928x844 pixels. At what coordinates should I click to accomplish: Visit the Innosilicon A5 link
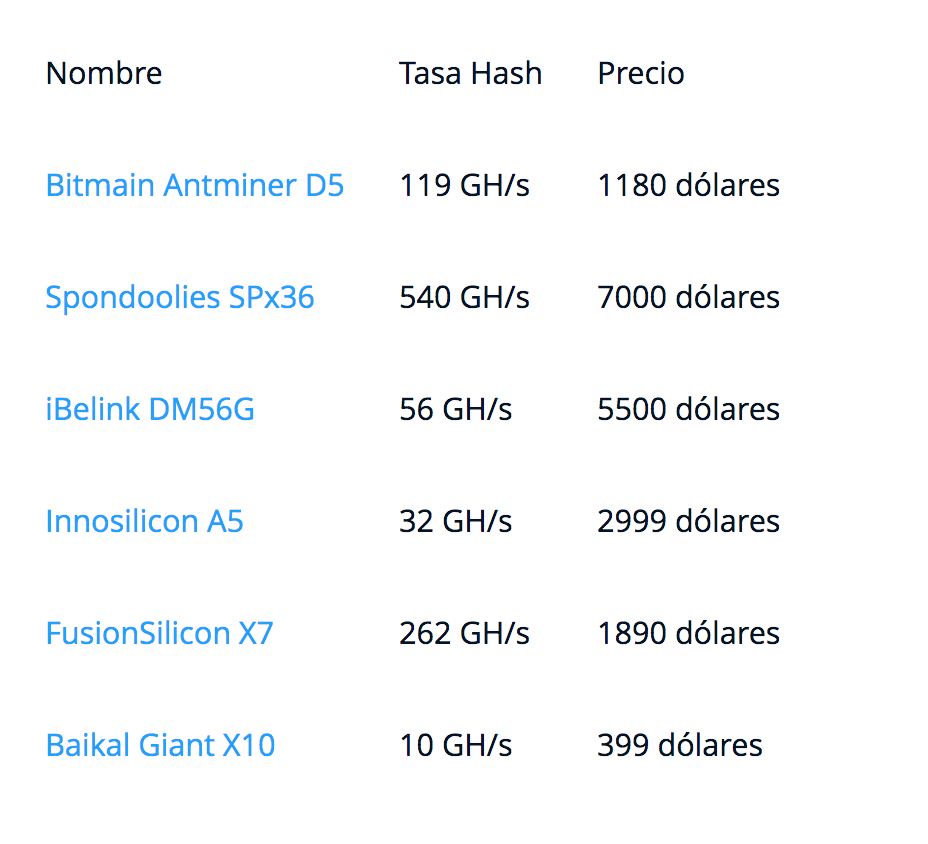[144, 521]
